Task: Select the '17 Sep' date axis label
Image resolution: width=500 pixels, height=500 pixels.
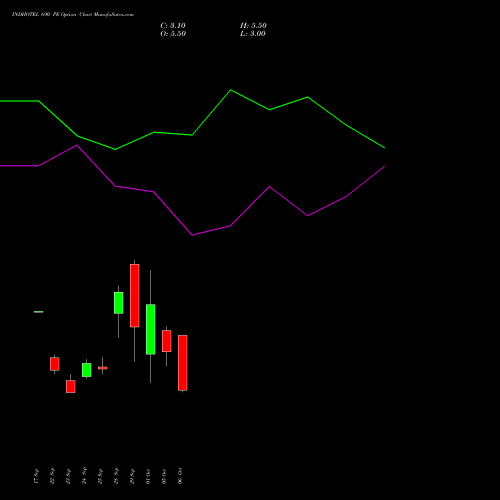Action: point(36,476)
